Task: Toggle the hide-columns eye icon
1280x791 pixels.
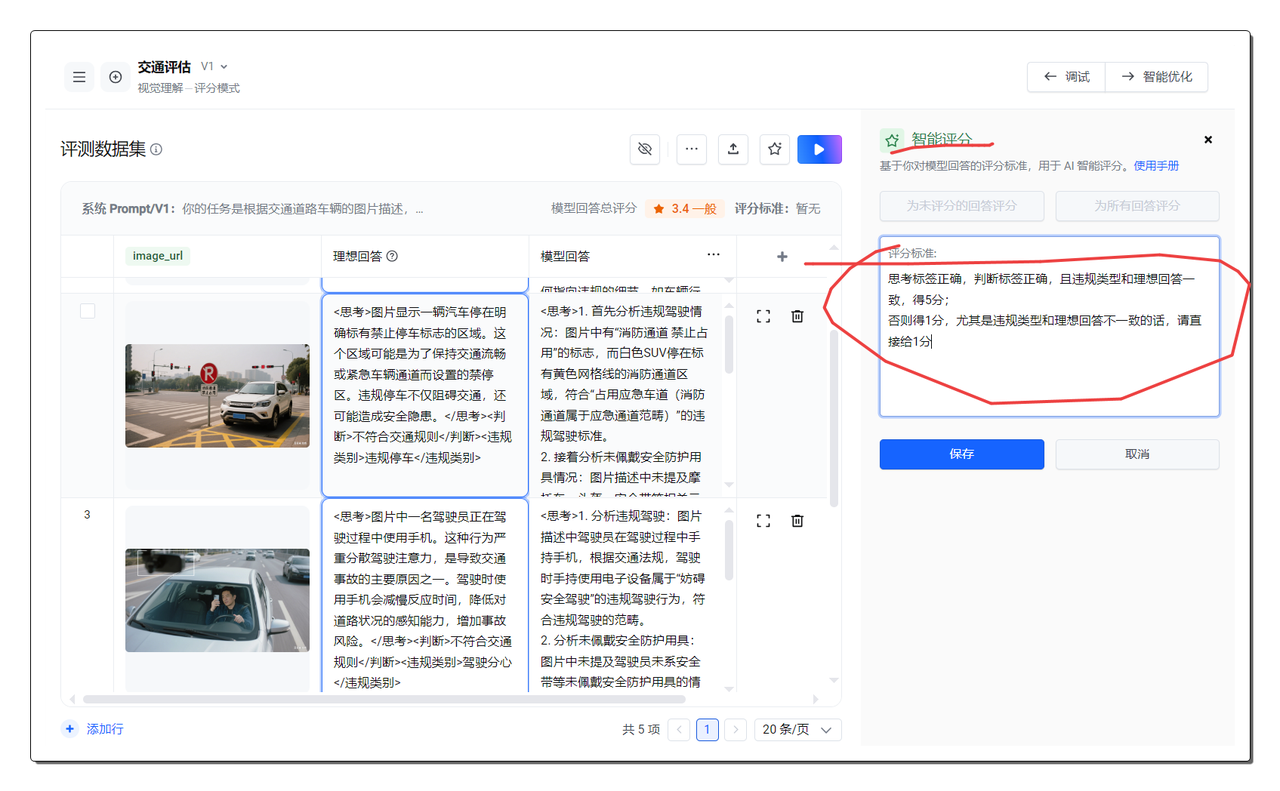Action: (645, 149)
